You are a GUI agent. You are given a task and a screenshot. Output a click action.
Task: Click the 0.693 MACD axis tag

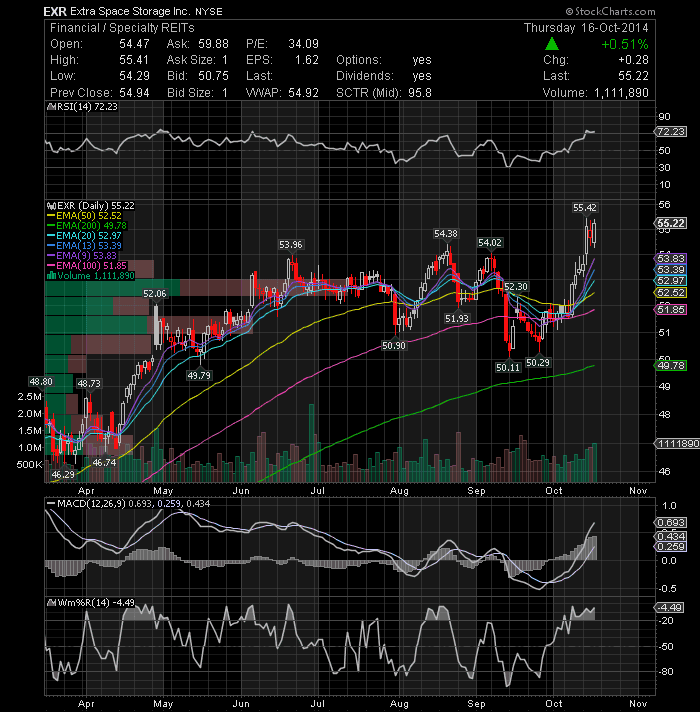coord(670,523)
